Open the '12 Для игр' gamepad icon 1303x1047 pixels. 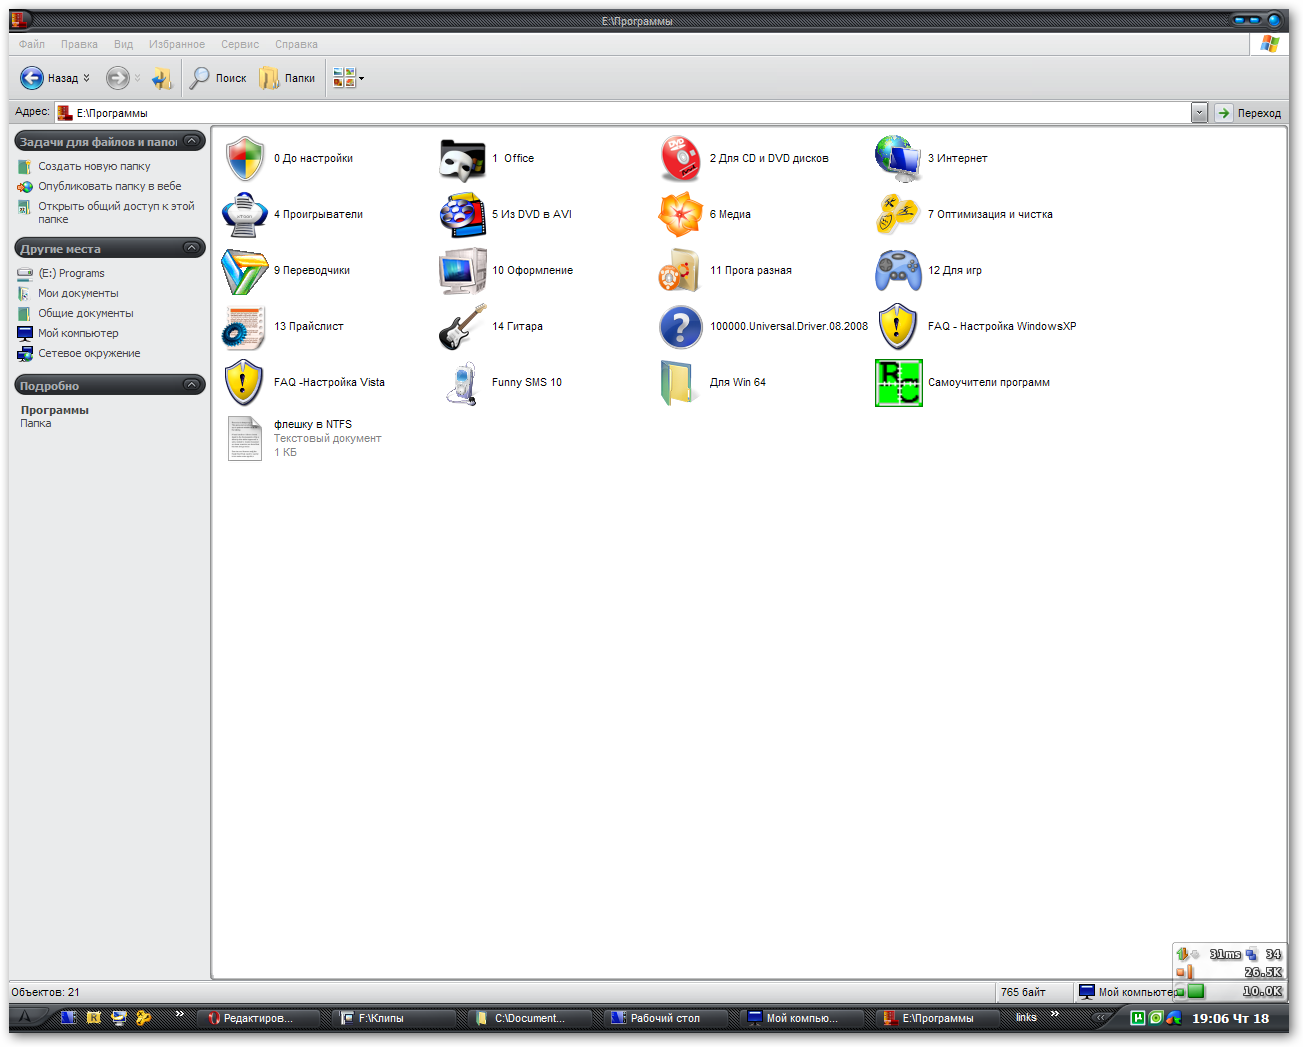[898, 271]
